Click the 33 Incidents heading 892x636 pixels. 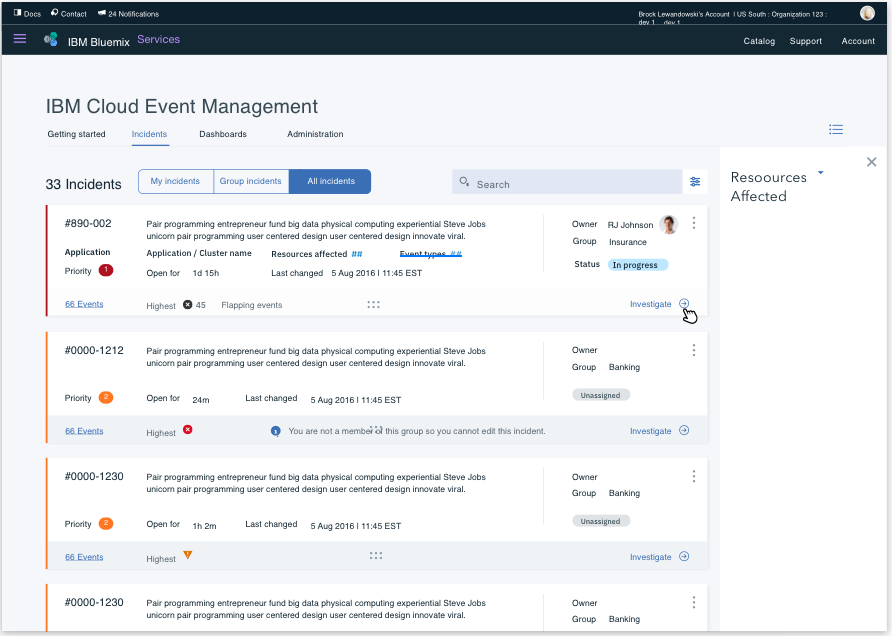84,184
